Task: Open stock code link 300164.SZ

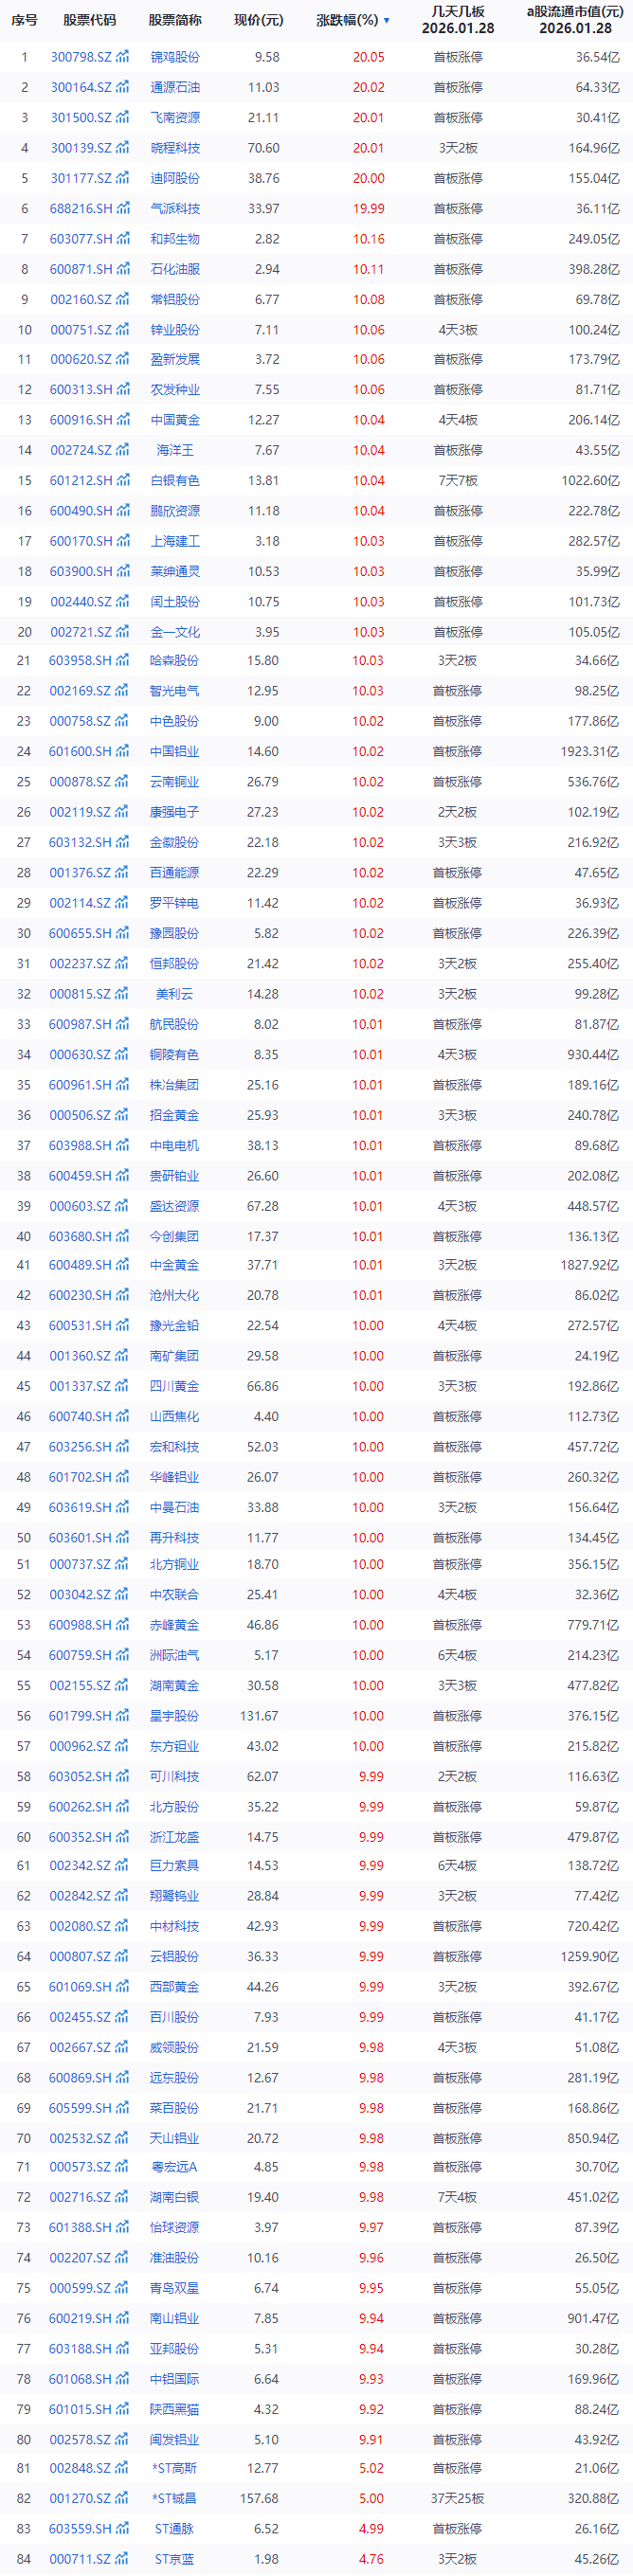Action: [x=81, y=88]
